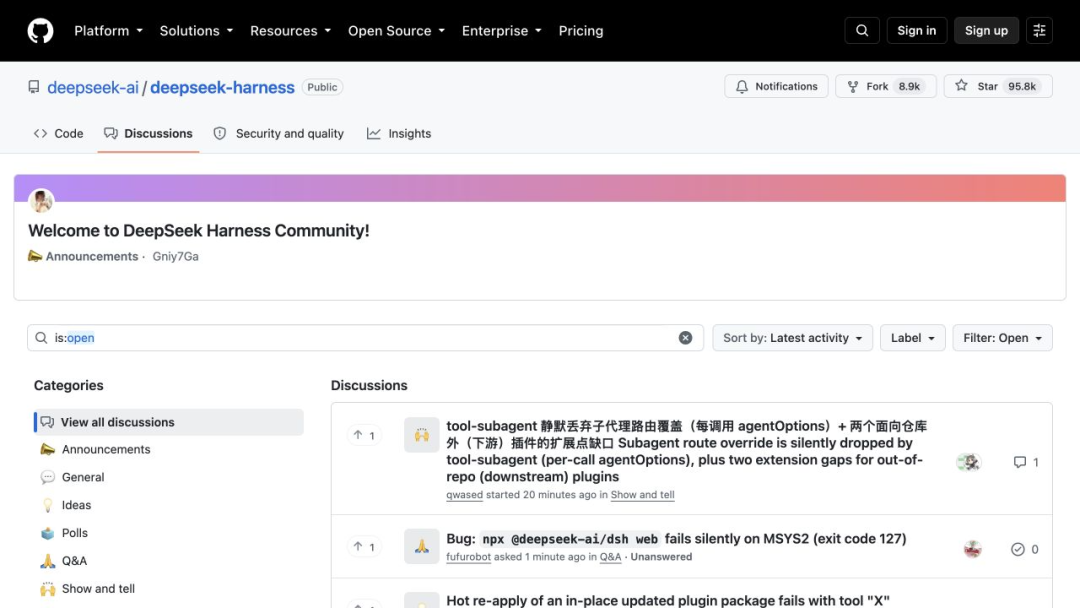Open comment count on tool-subagent discussion
1080x608 pixels.
click(x=1026, y=462)
